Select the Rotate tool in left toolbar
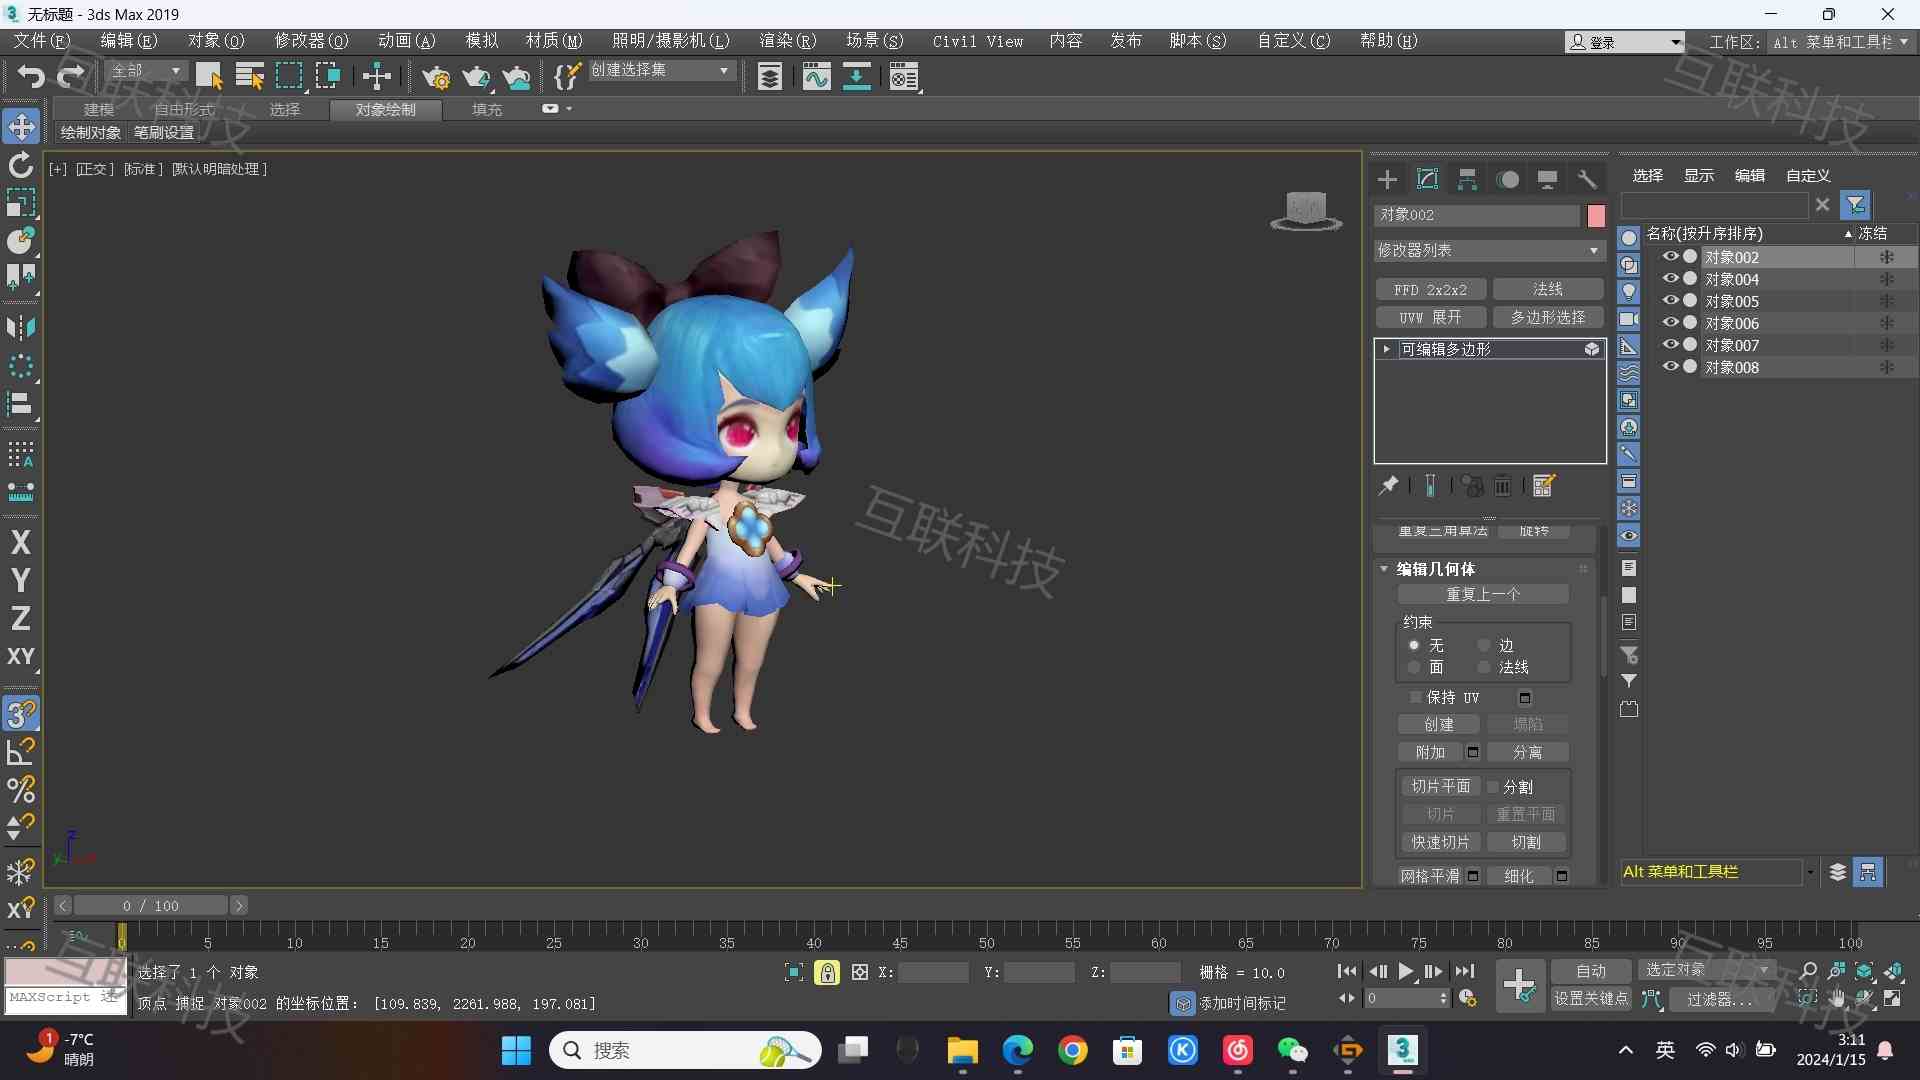This screenshot has height=1080, width=1920. 21,165
